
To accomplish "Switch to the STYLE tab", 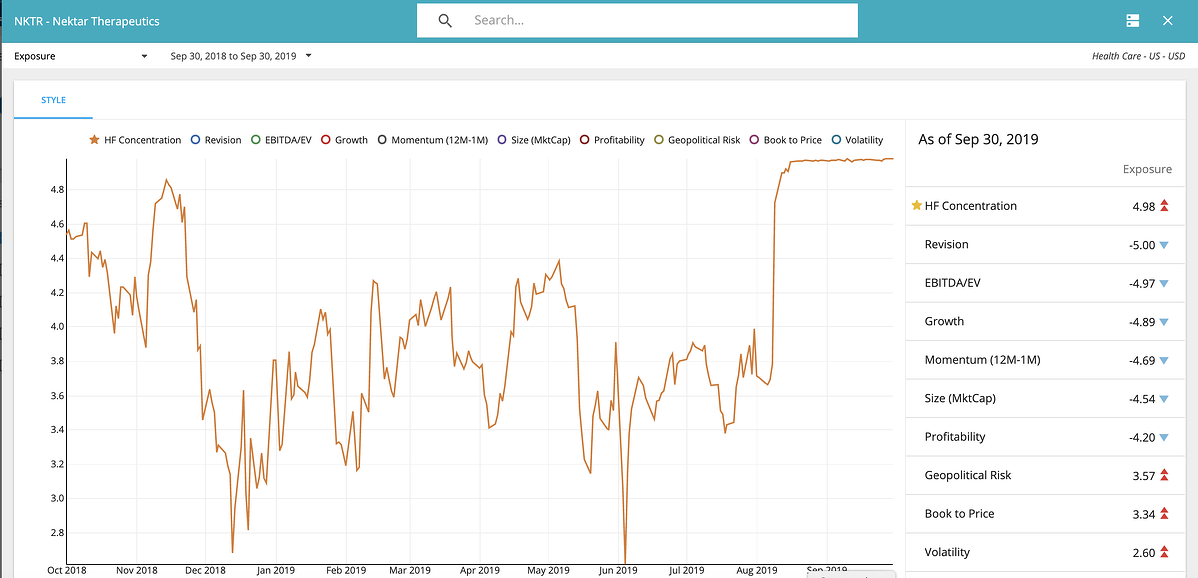I will tap(53, 100).
